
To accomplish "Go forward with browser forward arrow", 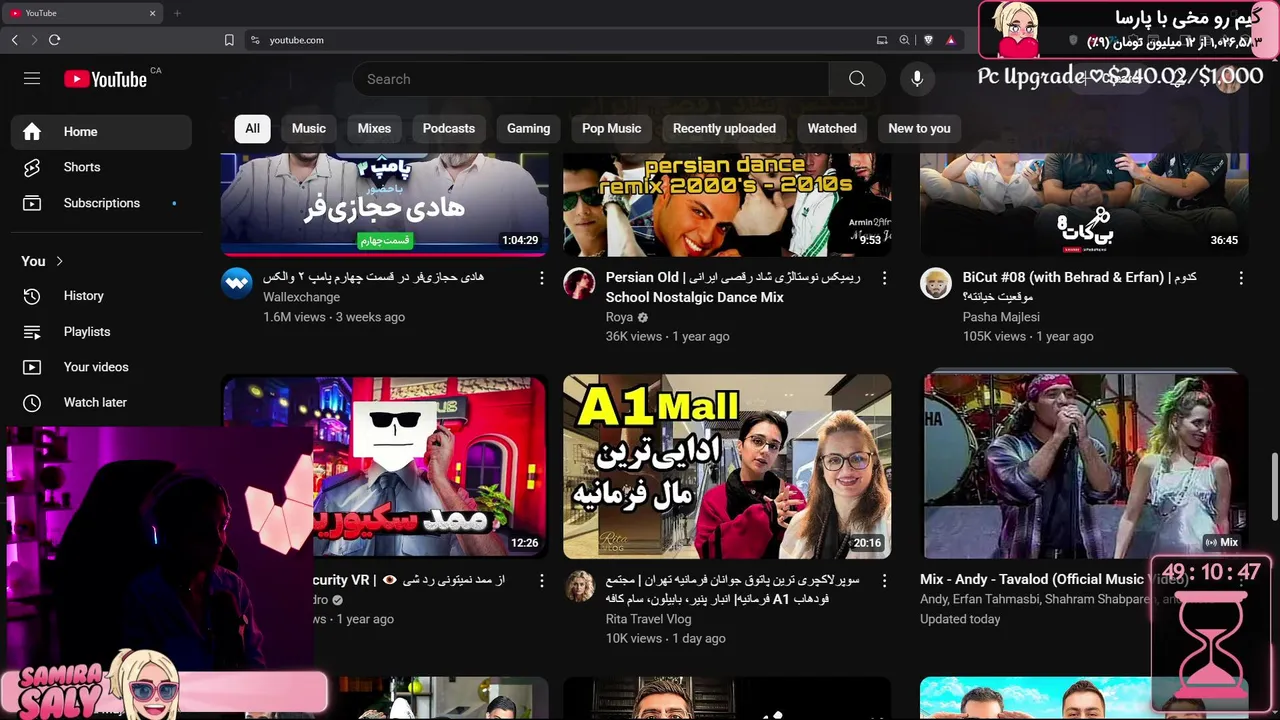I will 34,40.
